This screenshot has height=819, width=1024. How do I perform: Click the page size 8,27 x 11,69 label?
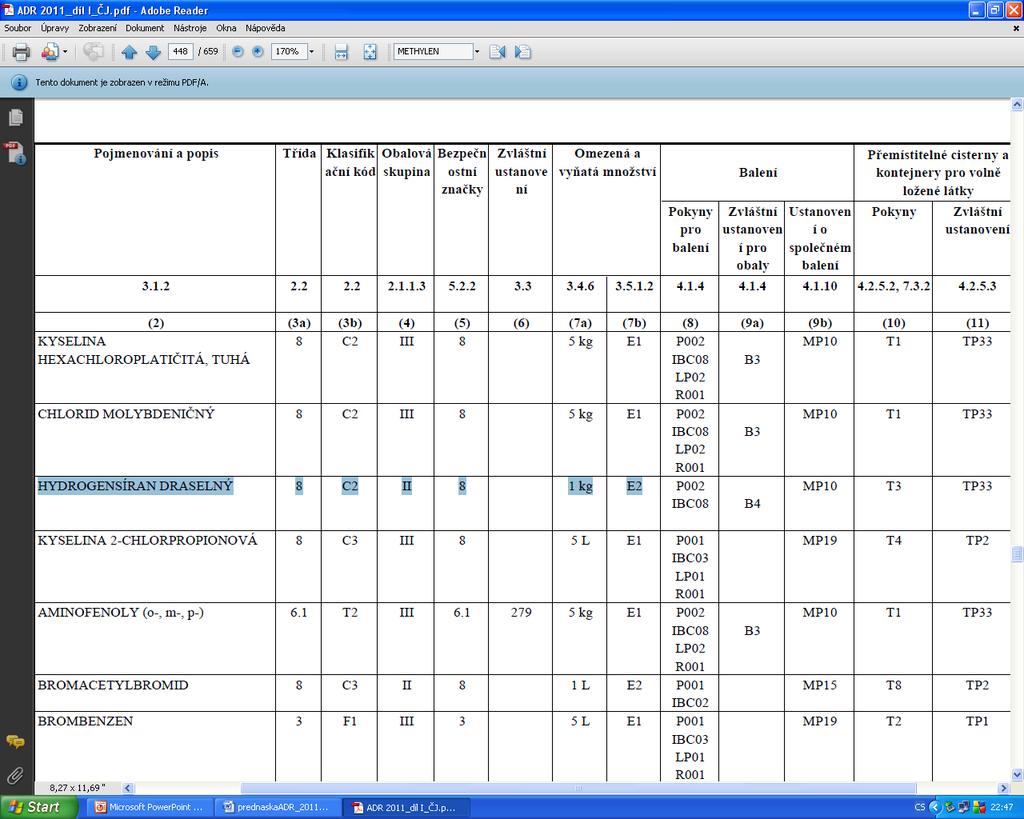77,788
